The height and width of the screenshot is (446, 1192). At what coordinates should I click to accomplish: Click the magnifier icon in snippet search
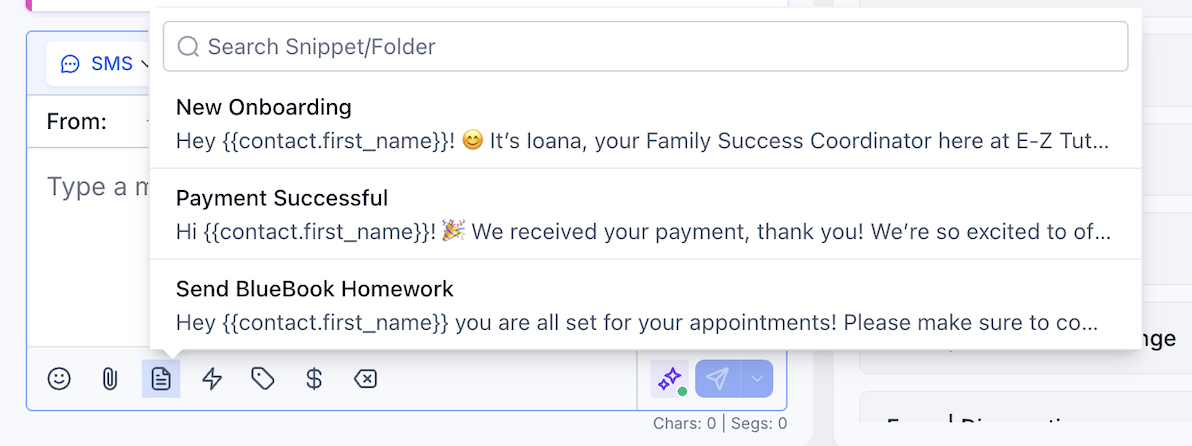tap(188, 46)
